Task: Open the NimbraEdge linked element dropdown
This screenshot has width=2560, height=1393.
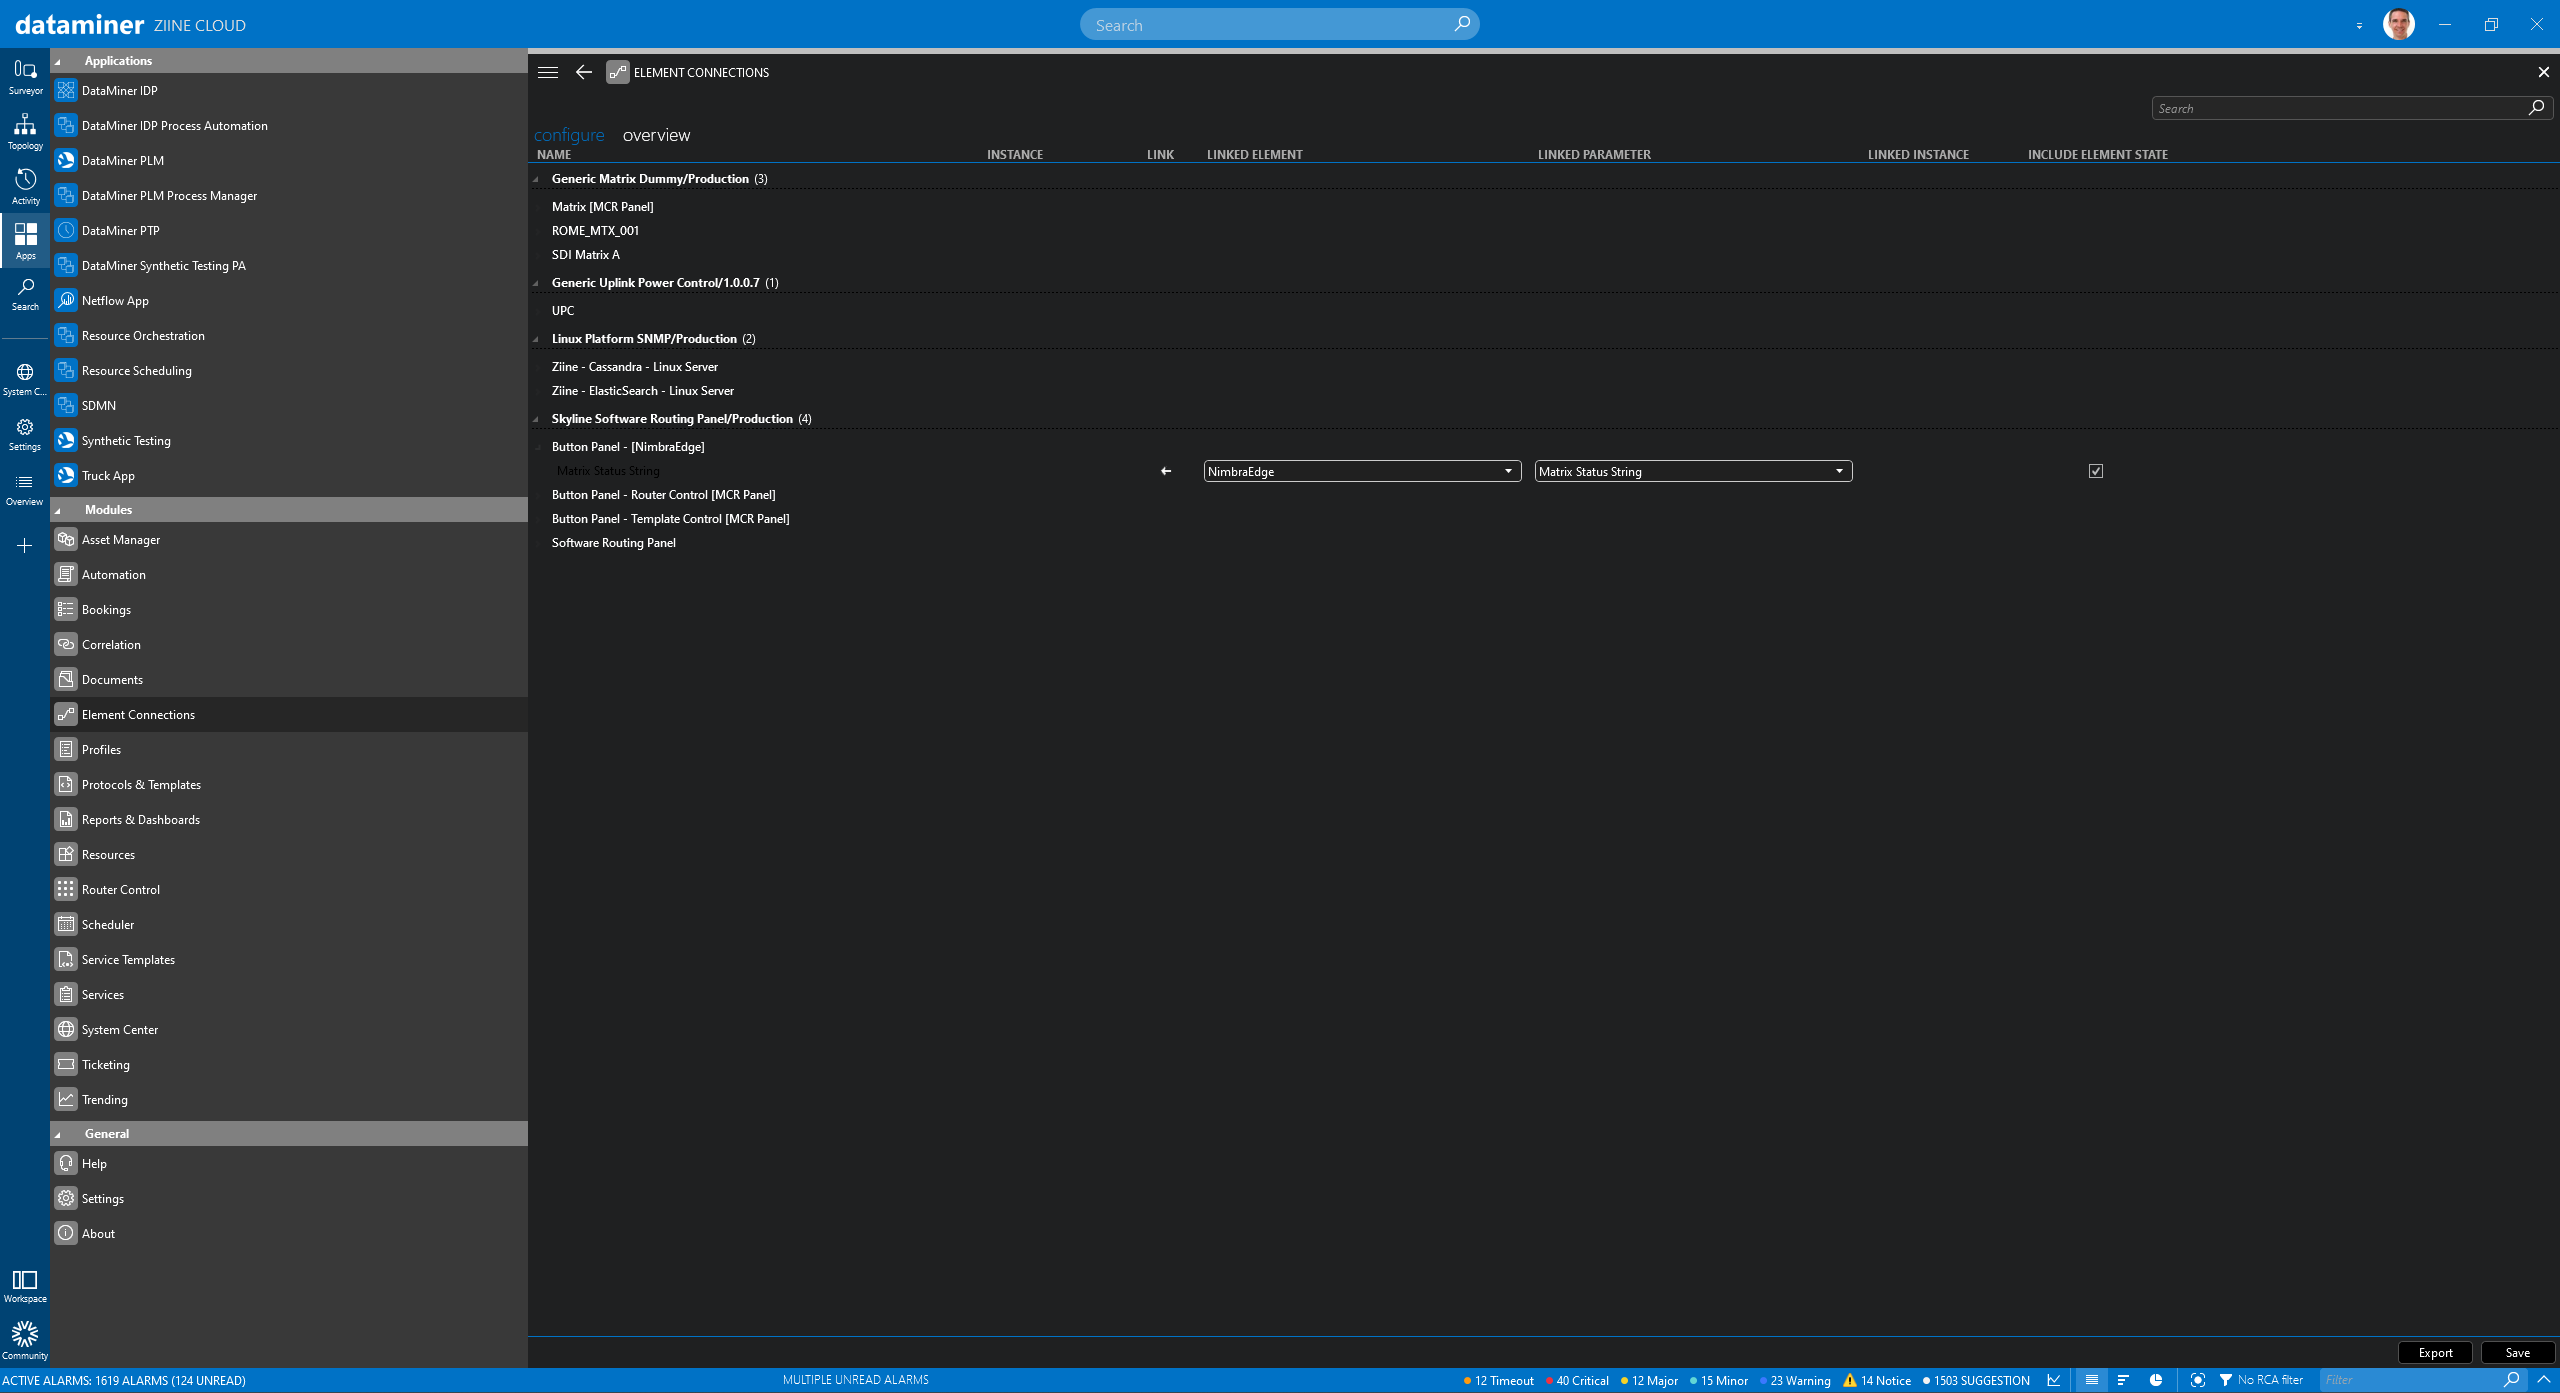Action: [1362, 471]
